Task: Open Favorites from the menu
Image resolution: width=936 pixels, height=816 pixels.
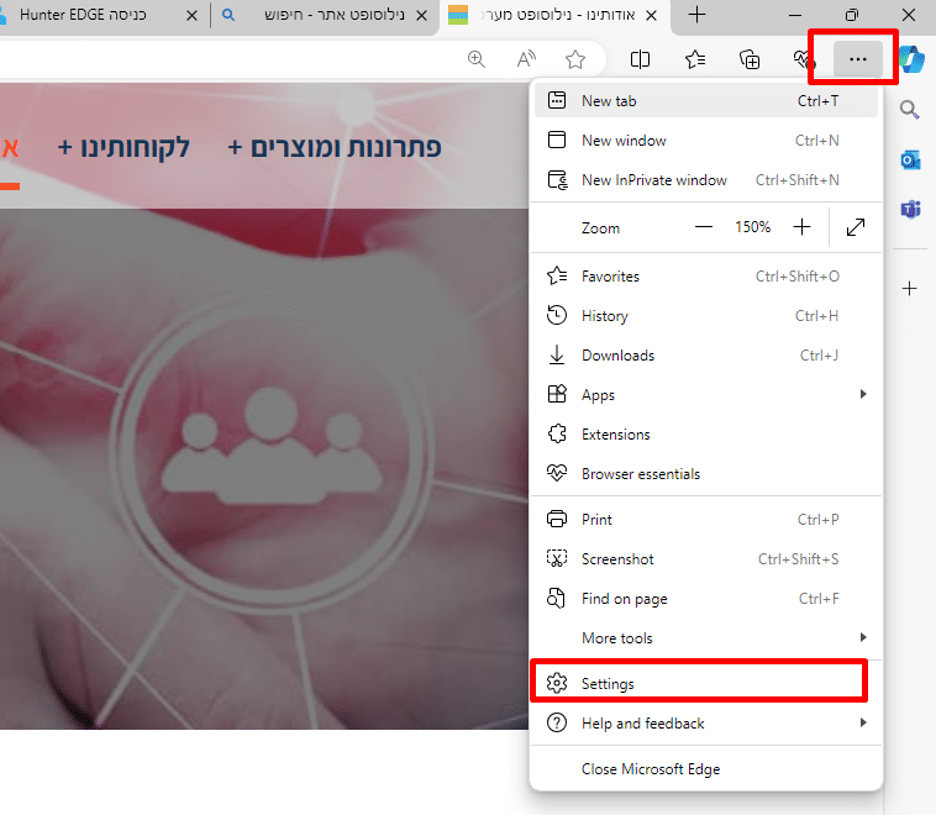Action: pyautogui.click(x=706, y=276)
